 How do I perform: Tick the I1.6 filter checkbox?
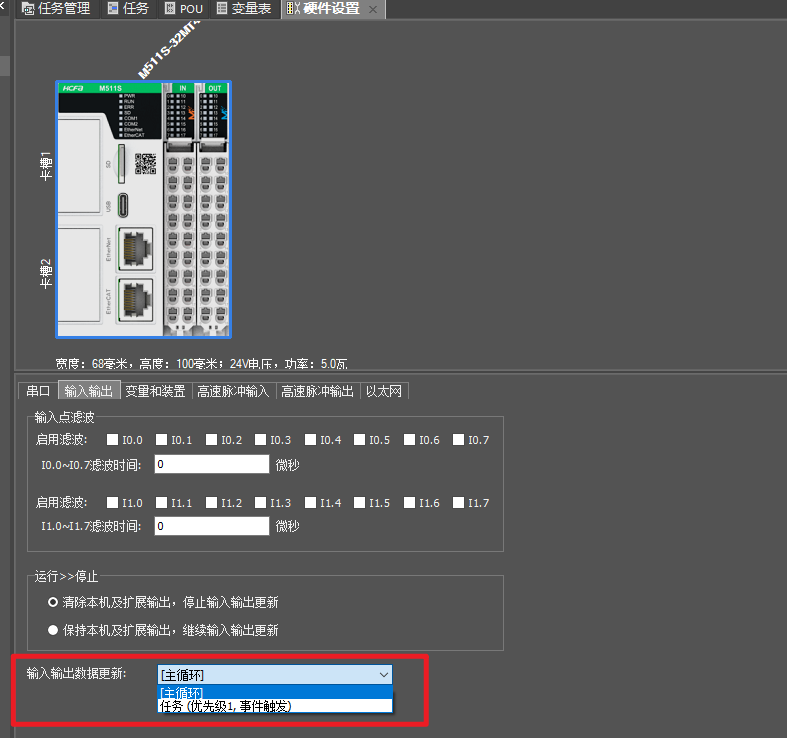tap(410, 503)
